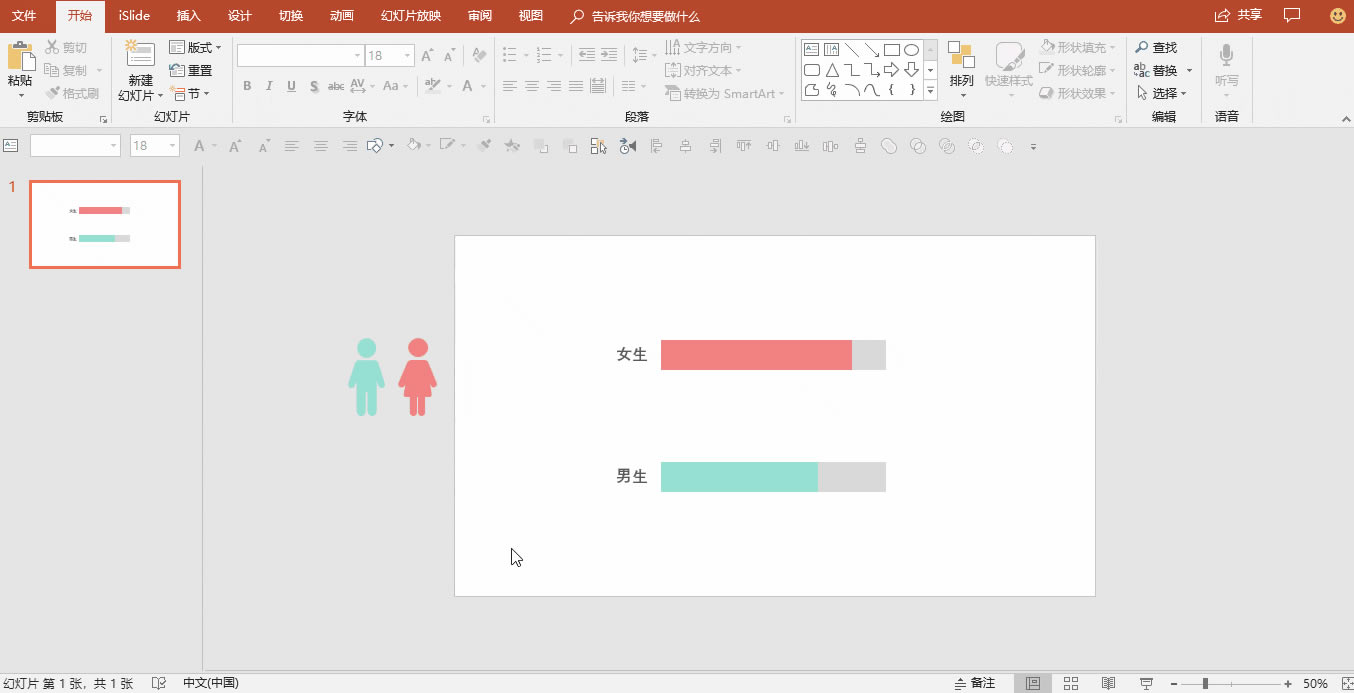The width and height of the screenshot is (1354, 693).
Task: Switch to slide sorter view
Action: click(x=1071, y=683)
